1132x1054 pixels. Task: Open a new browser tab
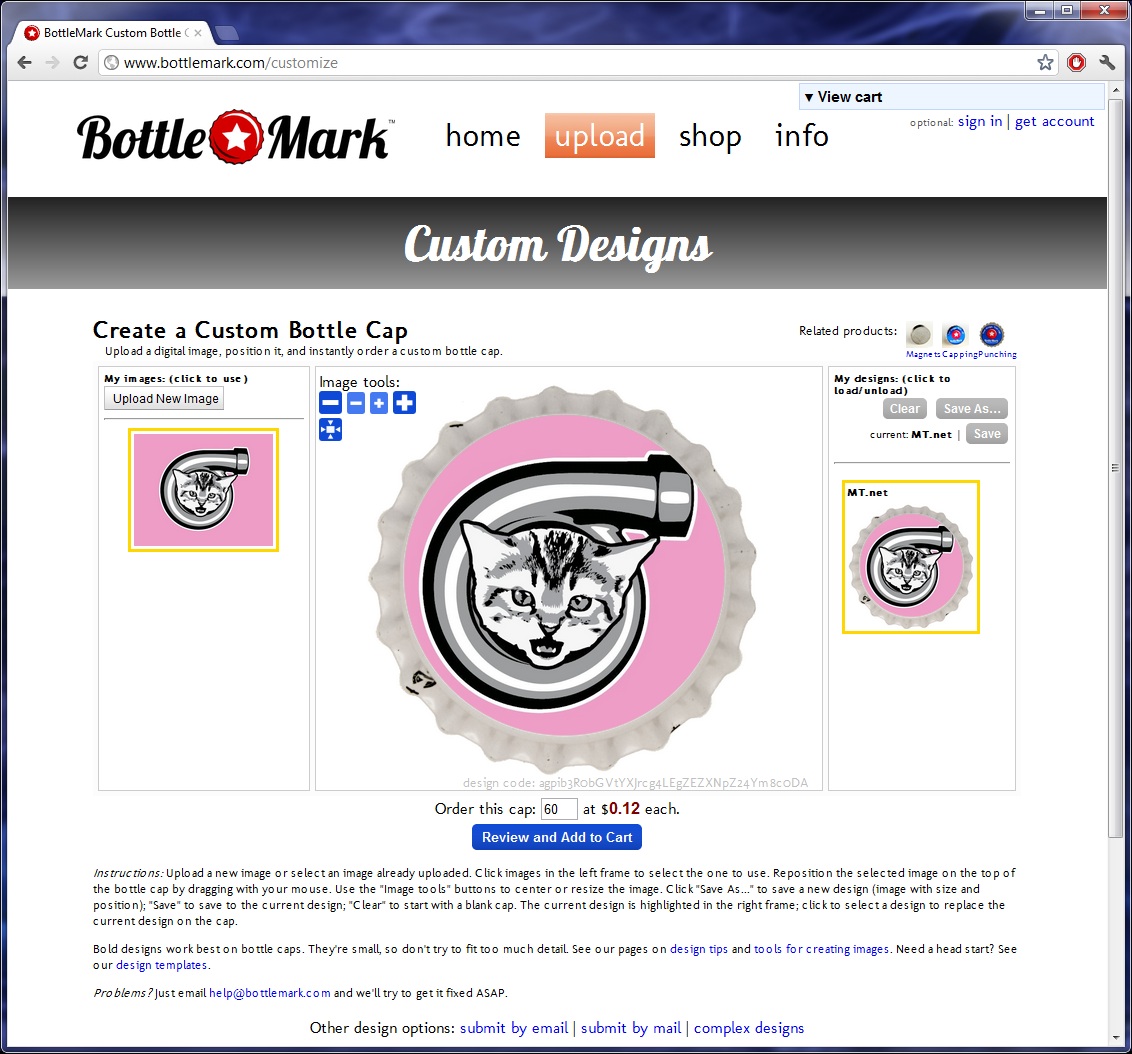pyautogui.click(x=227, y=32)
